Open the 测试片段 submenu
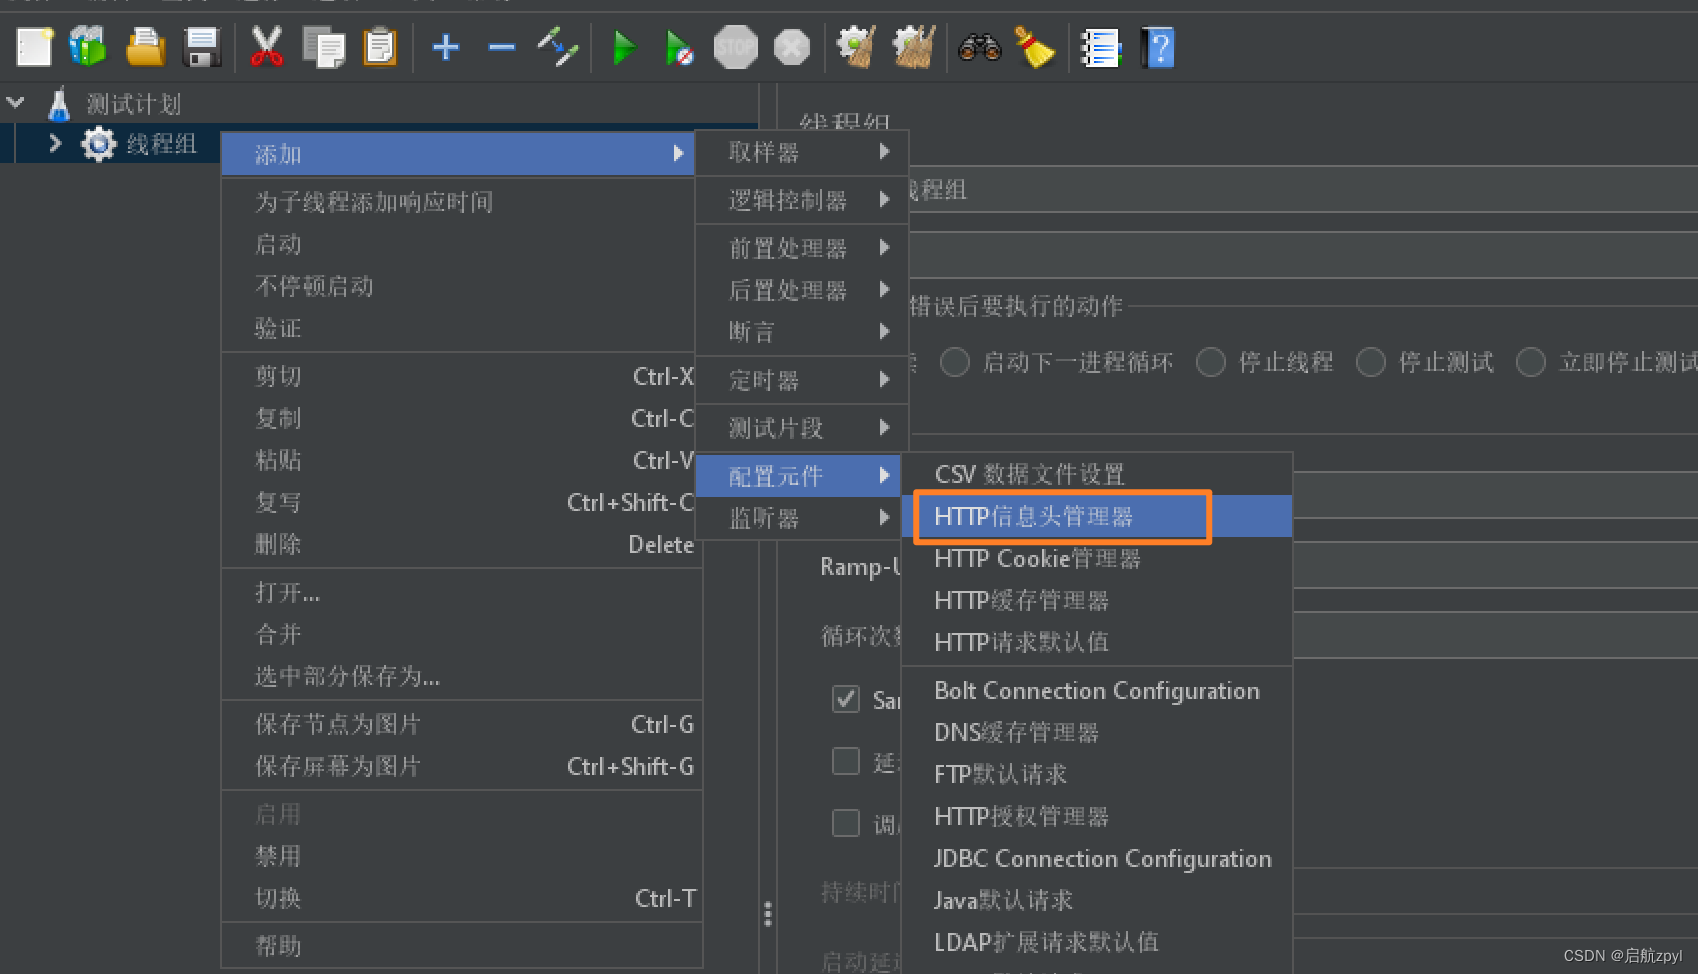This screenshot has width=1698, height=974. pos(802,428)
